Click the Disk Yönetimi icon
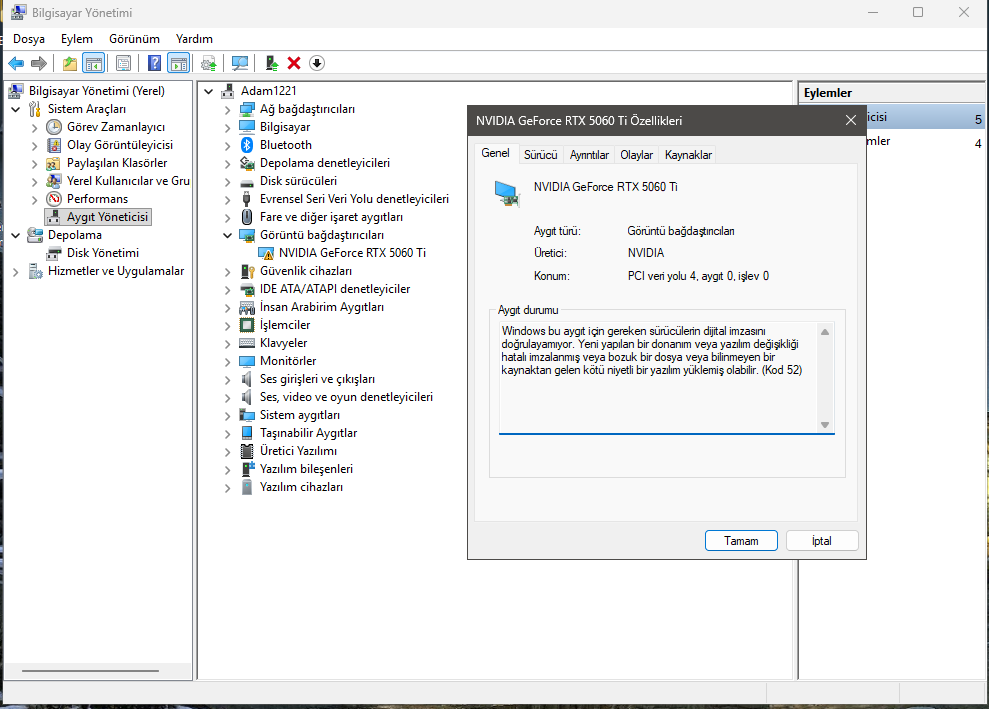 pyautogui.click(x=54, y=253)
